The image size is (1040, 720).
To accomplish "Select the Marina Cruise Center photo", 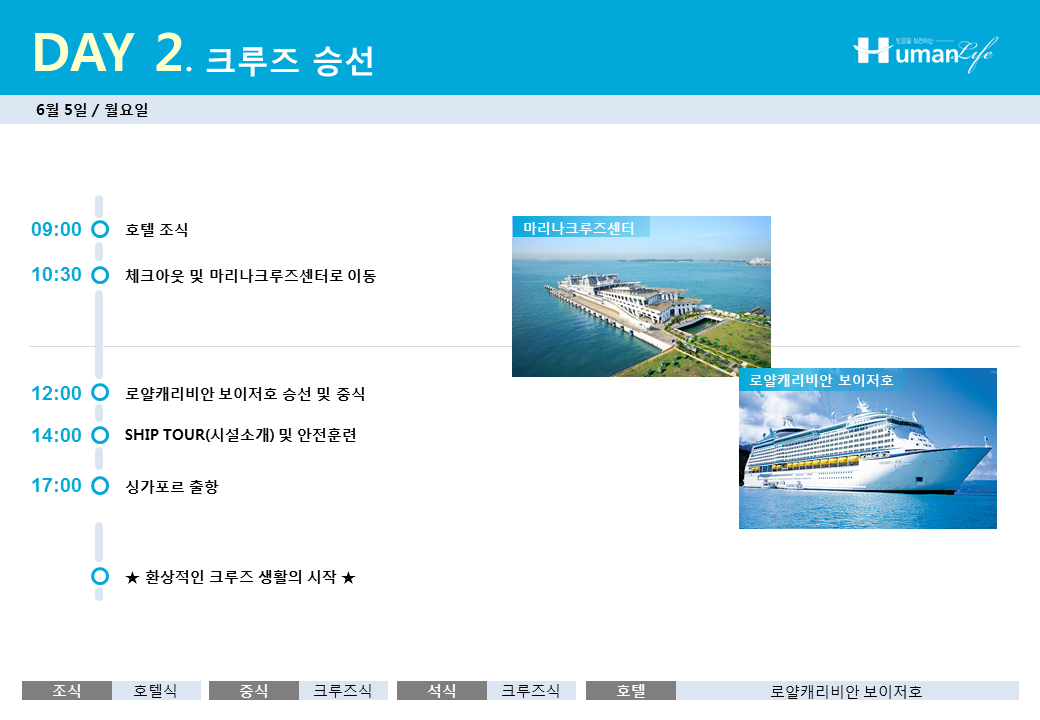I will point(641,296).
